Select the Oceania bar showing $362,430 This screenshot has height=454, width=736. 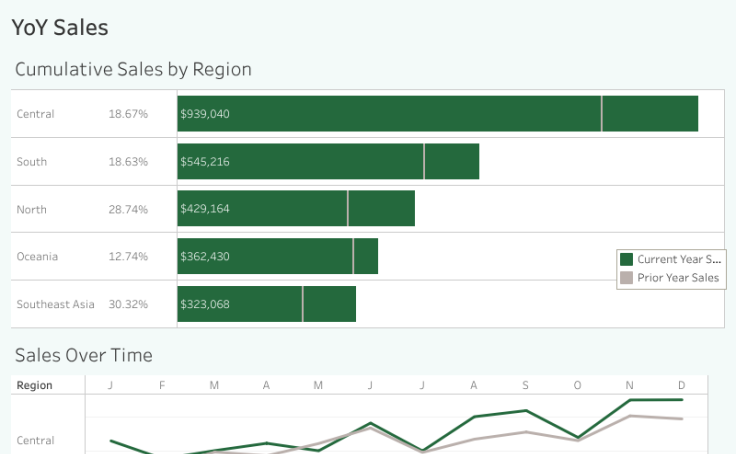(x=277, y=256)
